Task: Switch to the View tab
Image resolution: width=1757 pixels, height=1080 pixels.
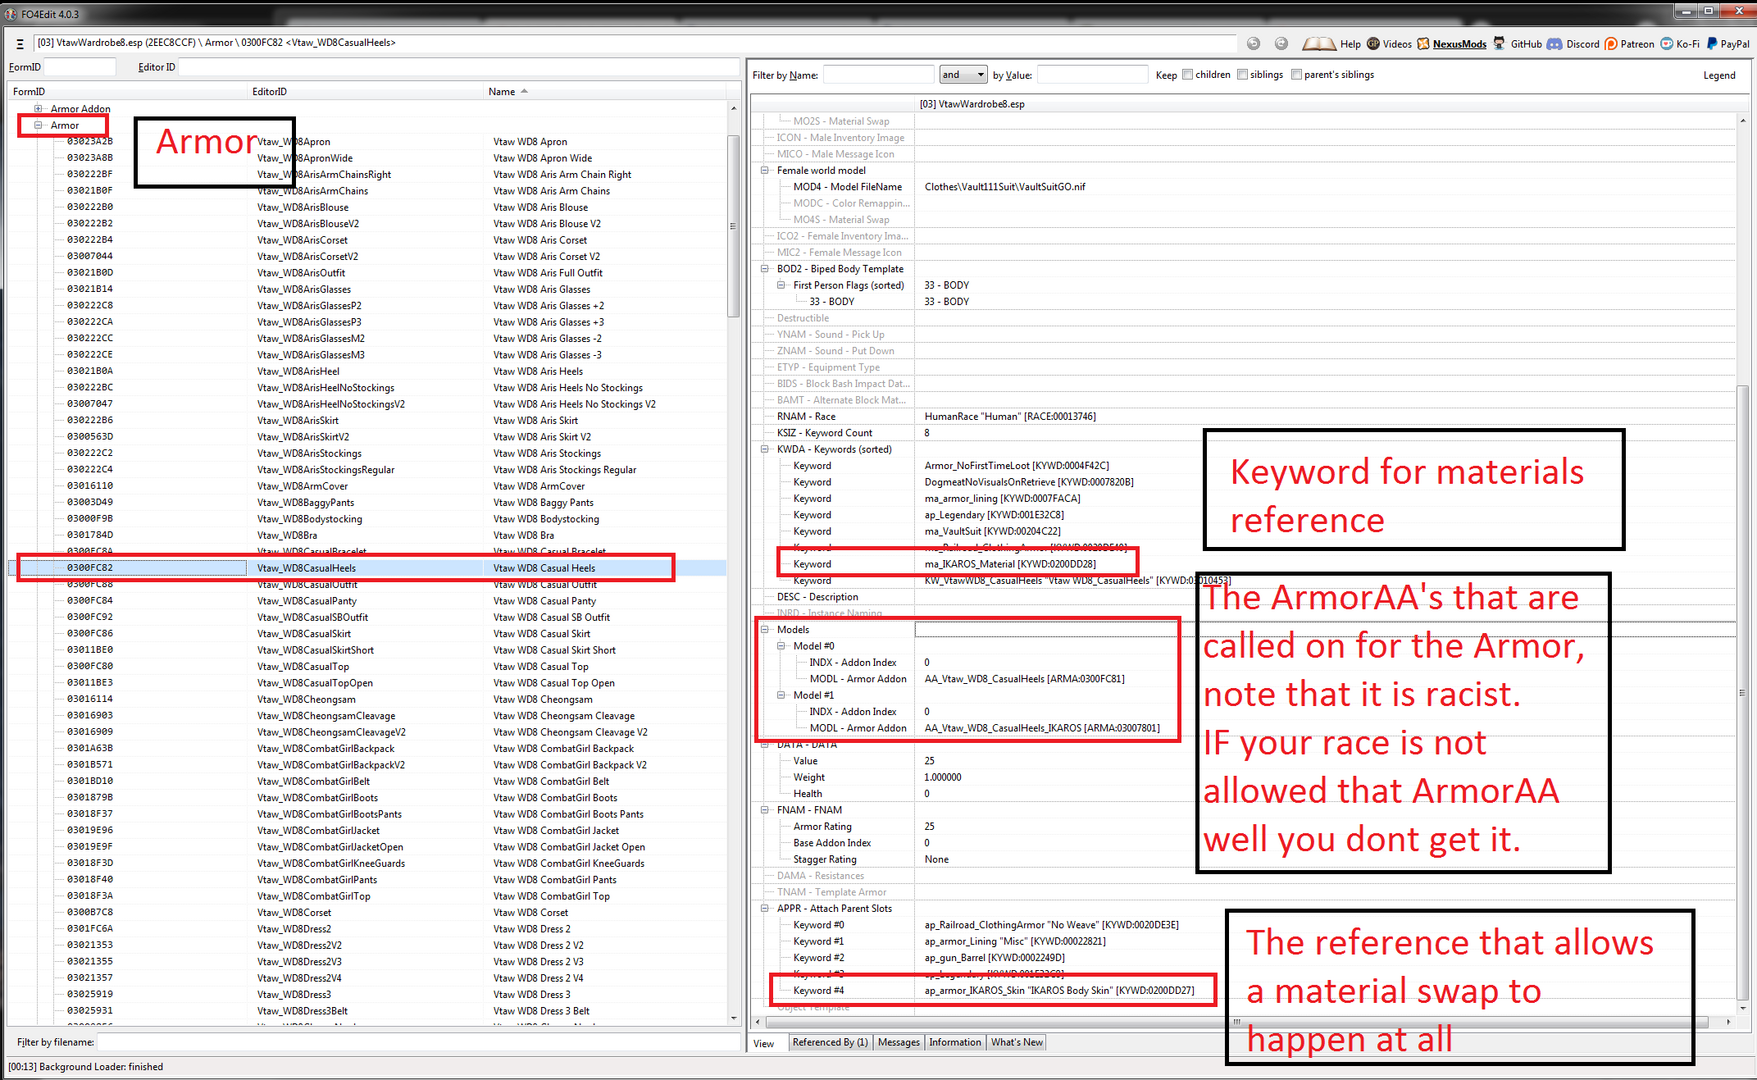Action: pos(764,1043)
